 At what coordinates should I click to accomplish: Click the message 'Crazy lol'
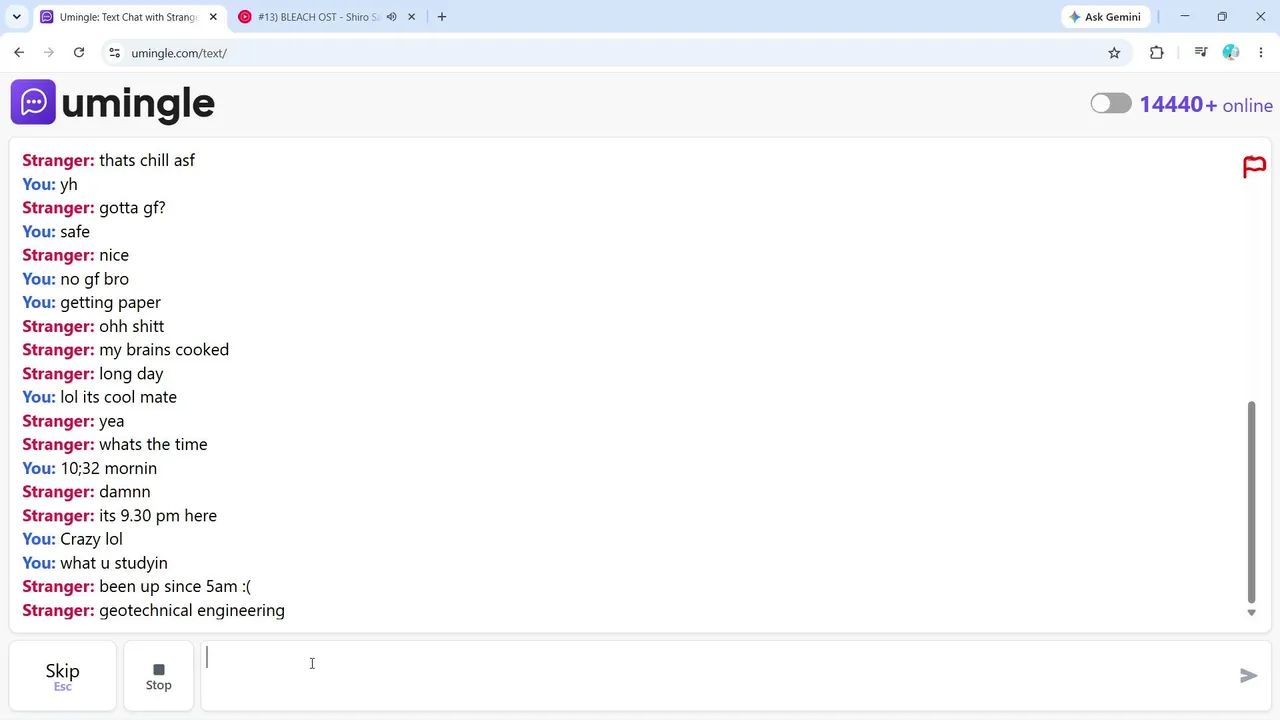[91, 539]
